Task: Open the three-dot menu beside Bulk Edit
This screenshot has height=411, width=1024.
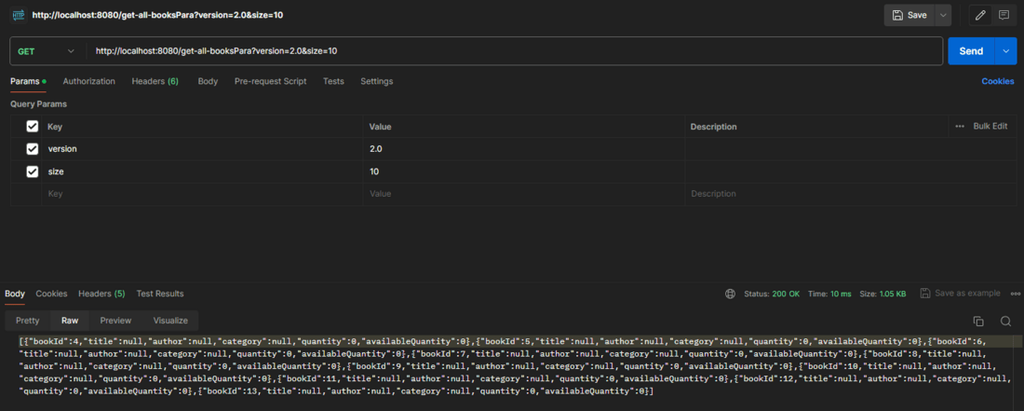Action: point(960,127)
